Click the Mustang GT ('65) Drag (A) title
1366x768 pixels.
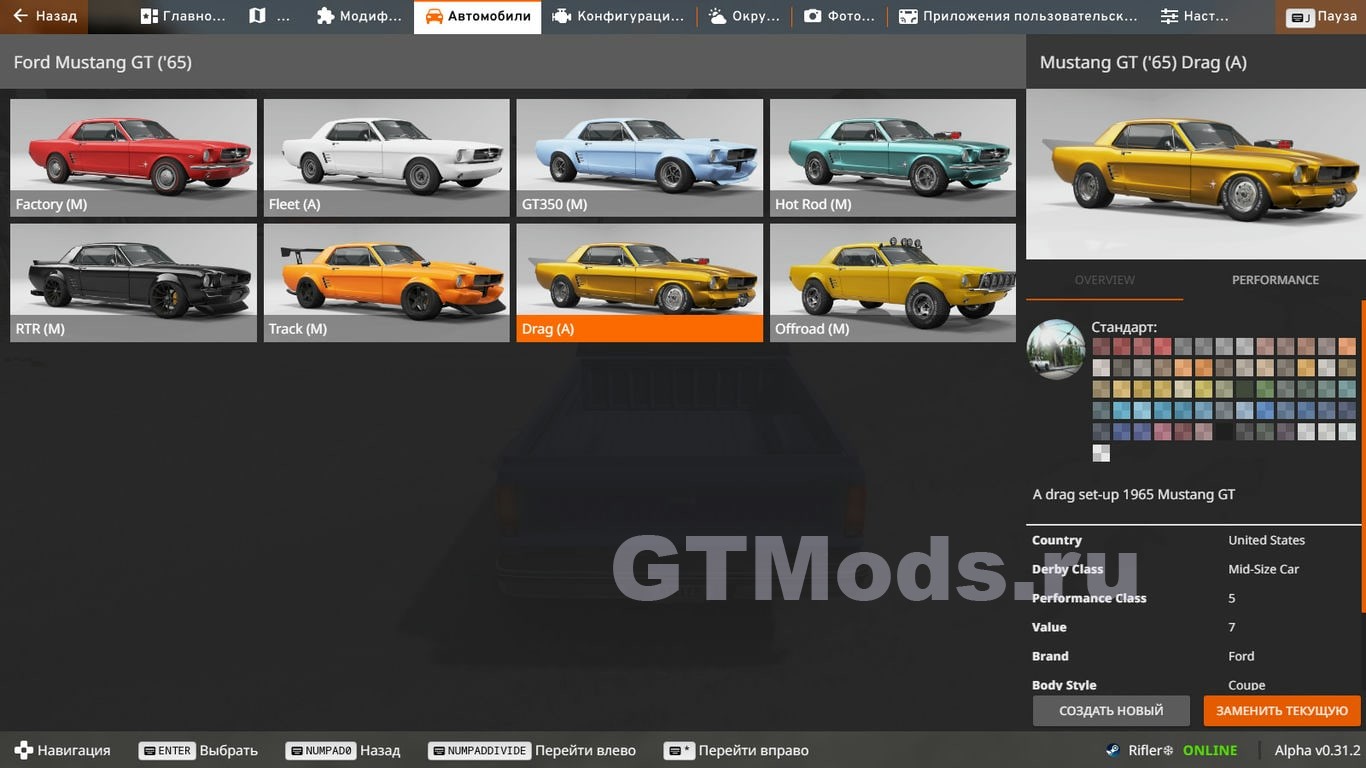click(x=1143, y=62)
